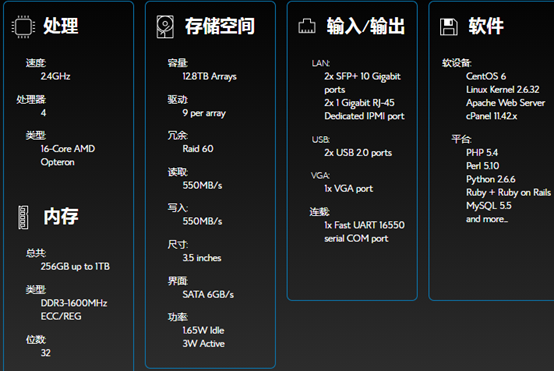This screenshot has width=554, height=371.
Task: Click the Linux Kernel 2.6.32 entry
Action: point(503,90)
